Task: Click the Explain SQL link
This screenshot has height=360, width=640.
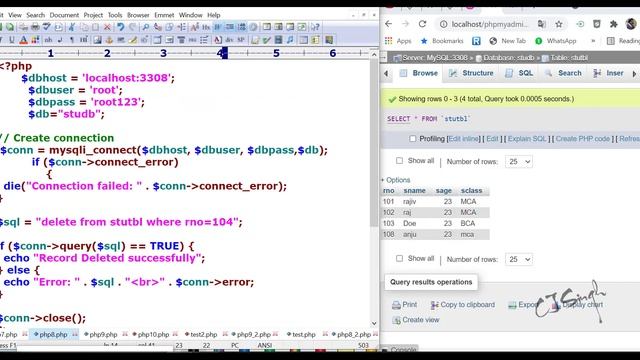Action: tap(527, 139)
